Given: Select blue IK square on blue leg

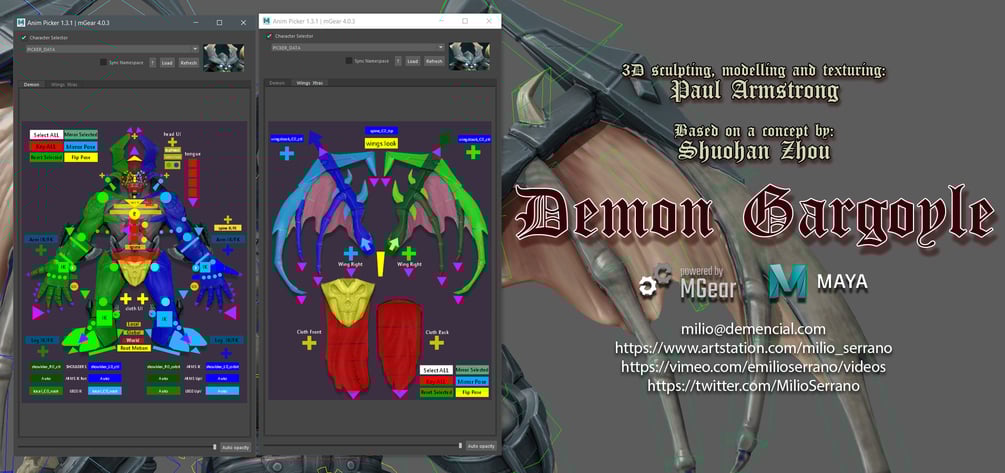Looking at the screenshot, I should pyautogui.click(x=165, y=317).
